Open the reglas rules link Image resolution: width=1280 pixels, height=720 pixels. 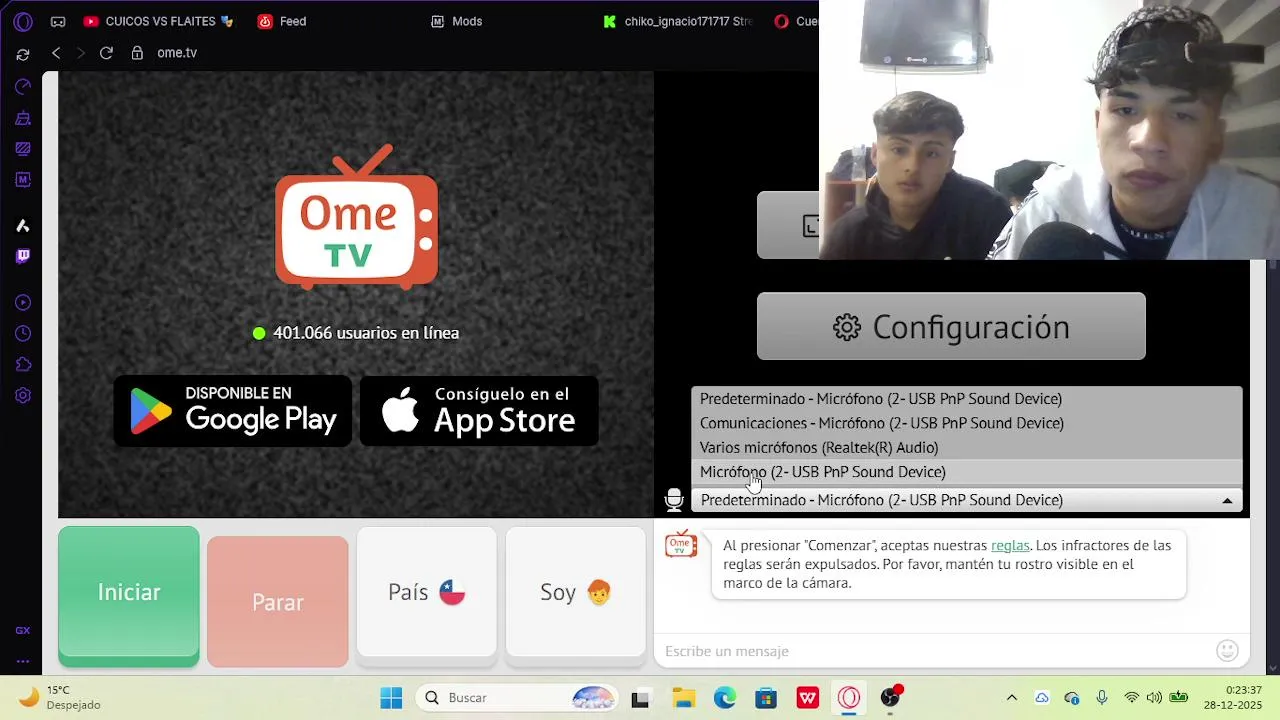coord(1010,546)
